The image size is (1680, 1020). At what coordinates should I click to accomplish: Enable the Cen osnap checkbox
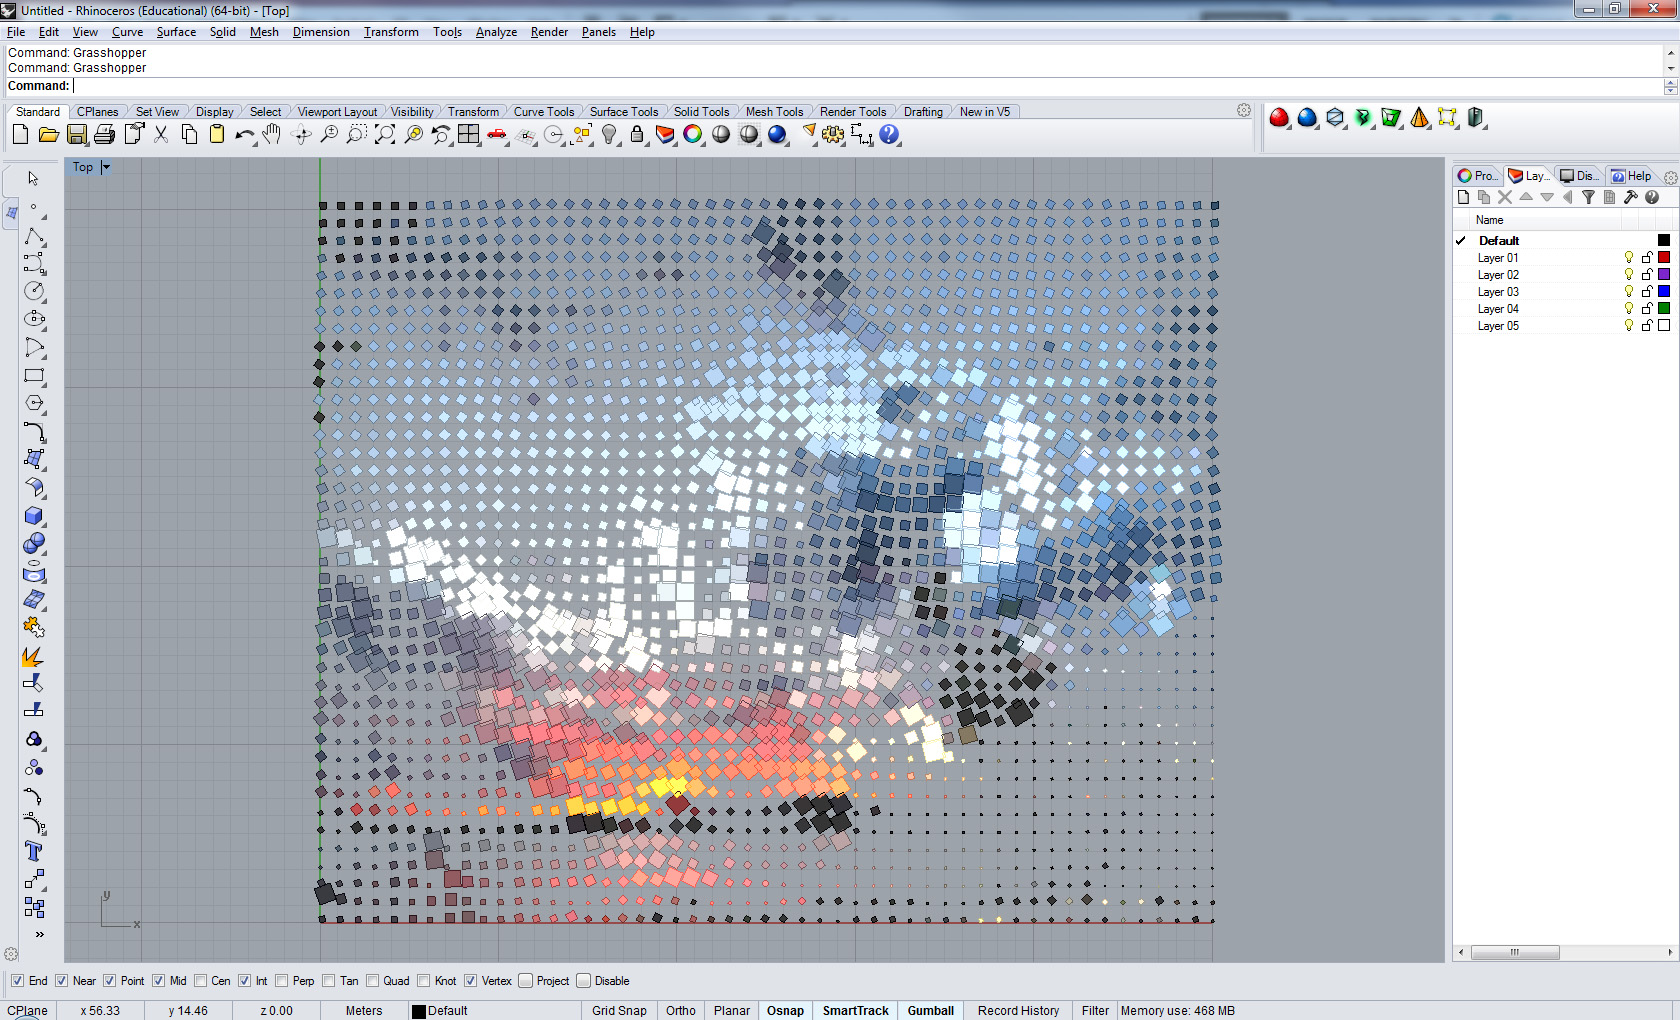201,981
